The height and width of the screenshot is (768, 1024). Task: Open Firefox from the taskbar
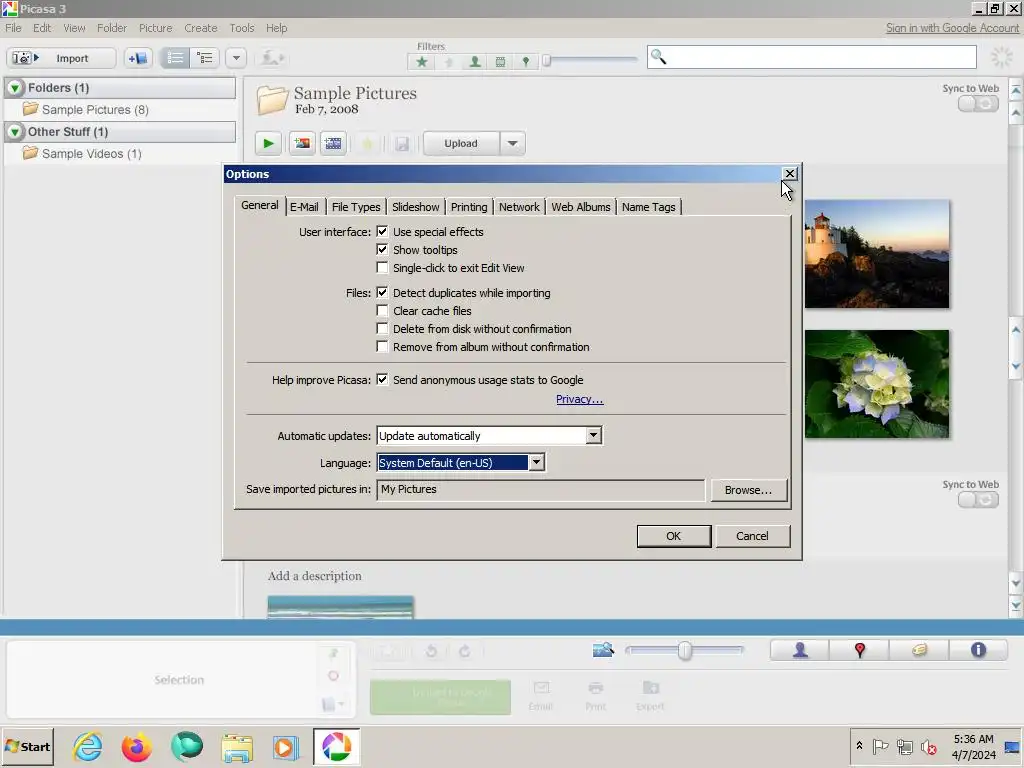coord(136,747)
